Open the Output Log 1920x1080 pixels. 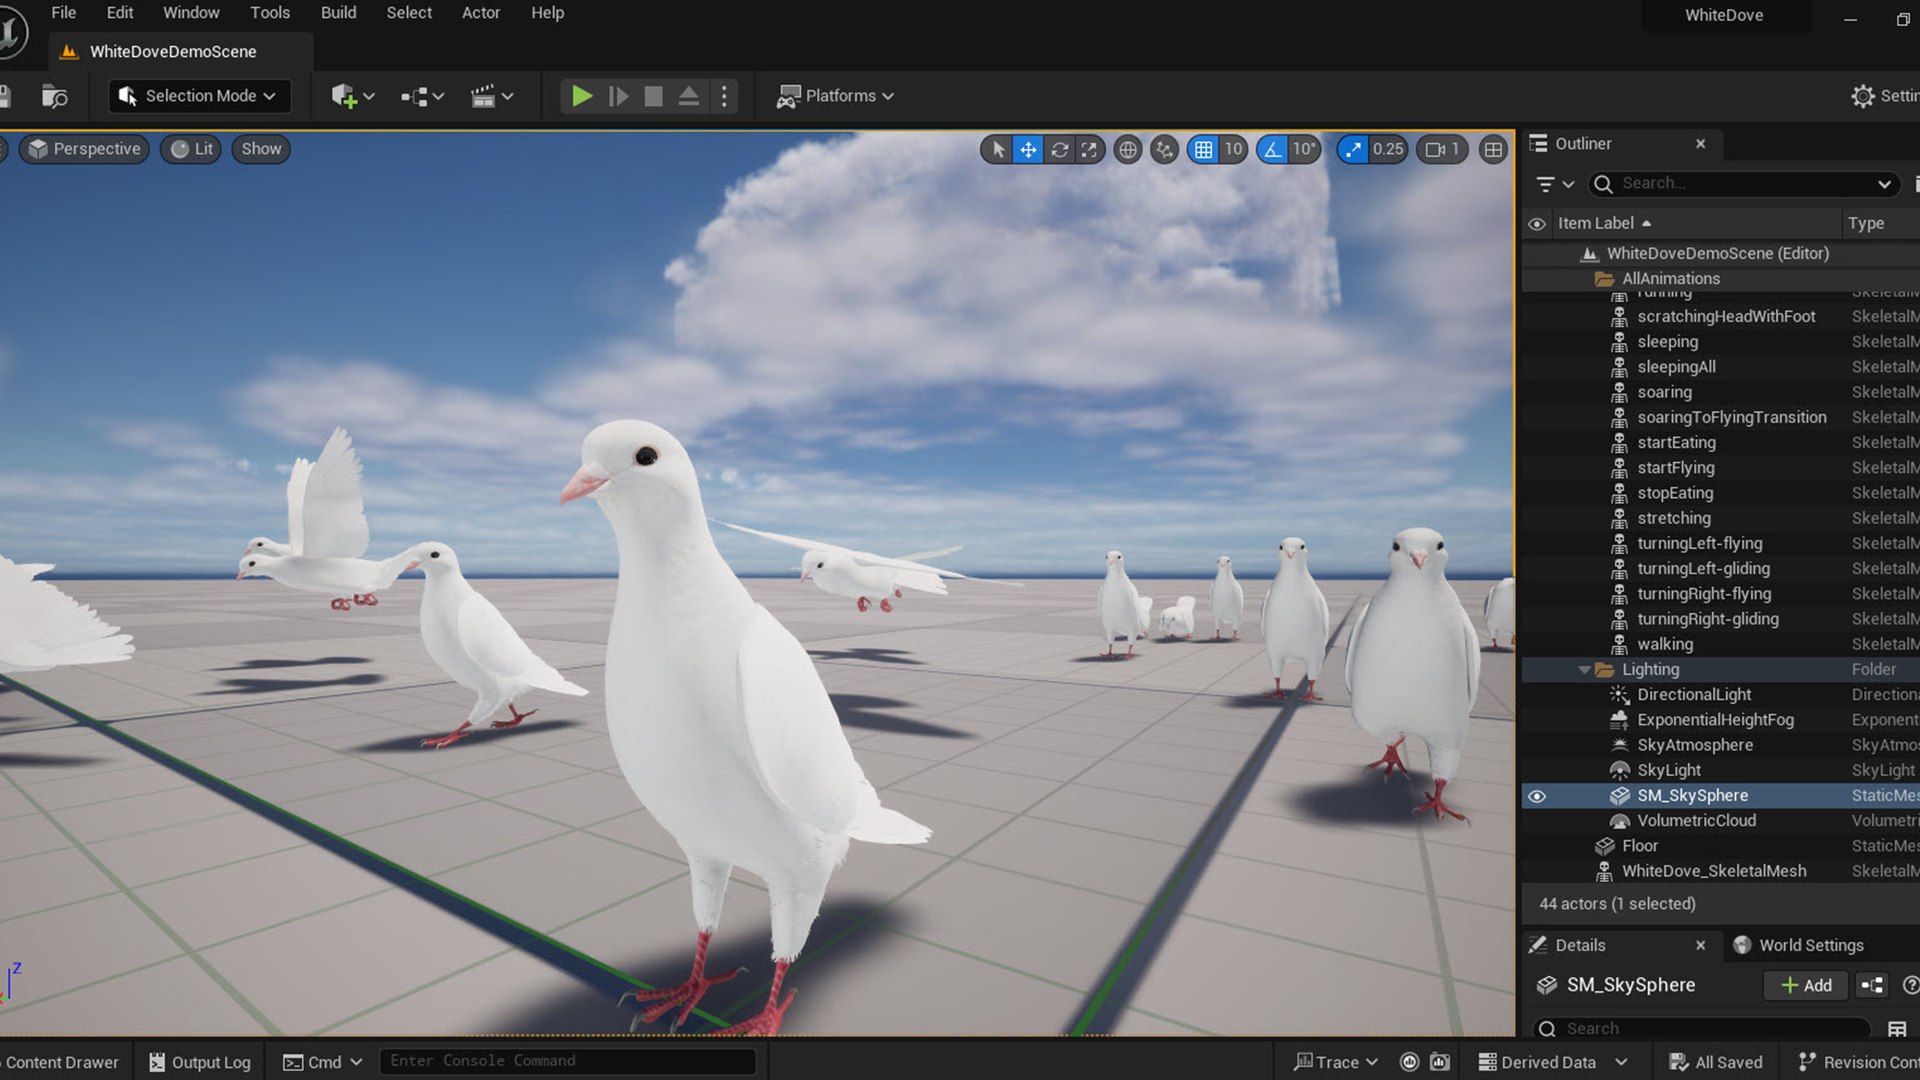tap(200, 1062)
